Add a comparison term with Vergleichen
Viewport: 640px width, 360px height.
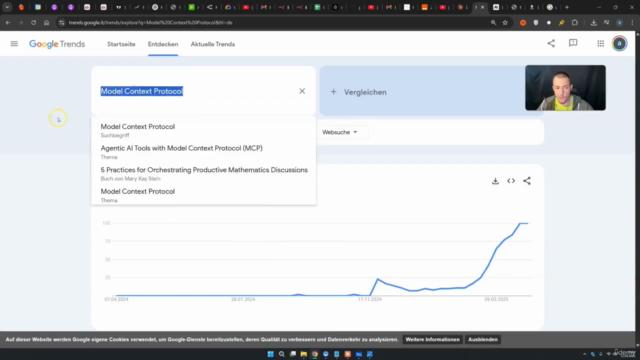pyautogui.click(x=359, y=92)
